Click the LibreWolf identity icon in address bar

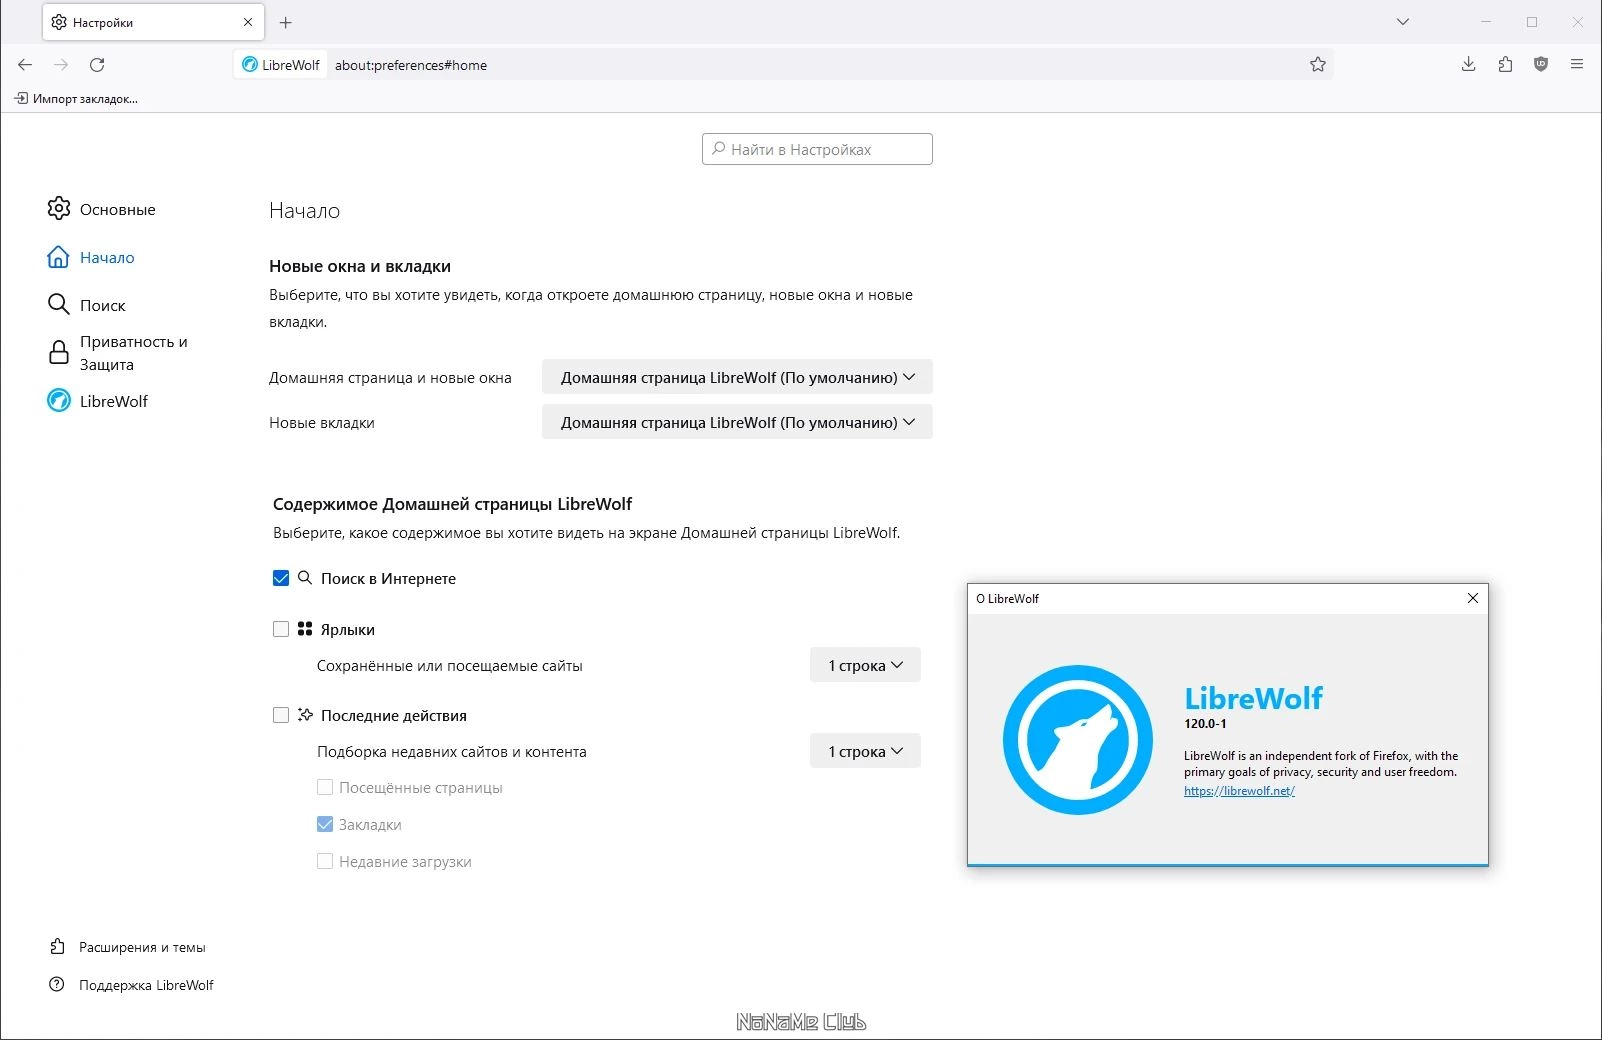281,65
